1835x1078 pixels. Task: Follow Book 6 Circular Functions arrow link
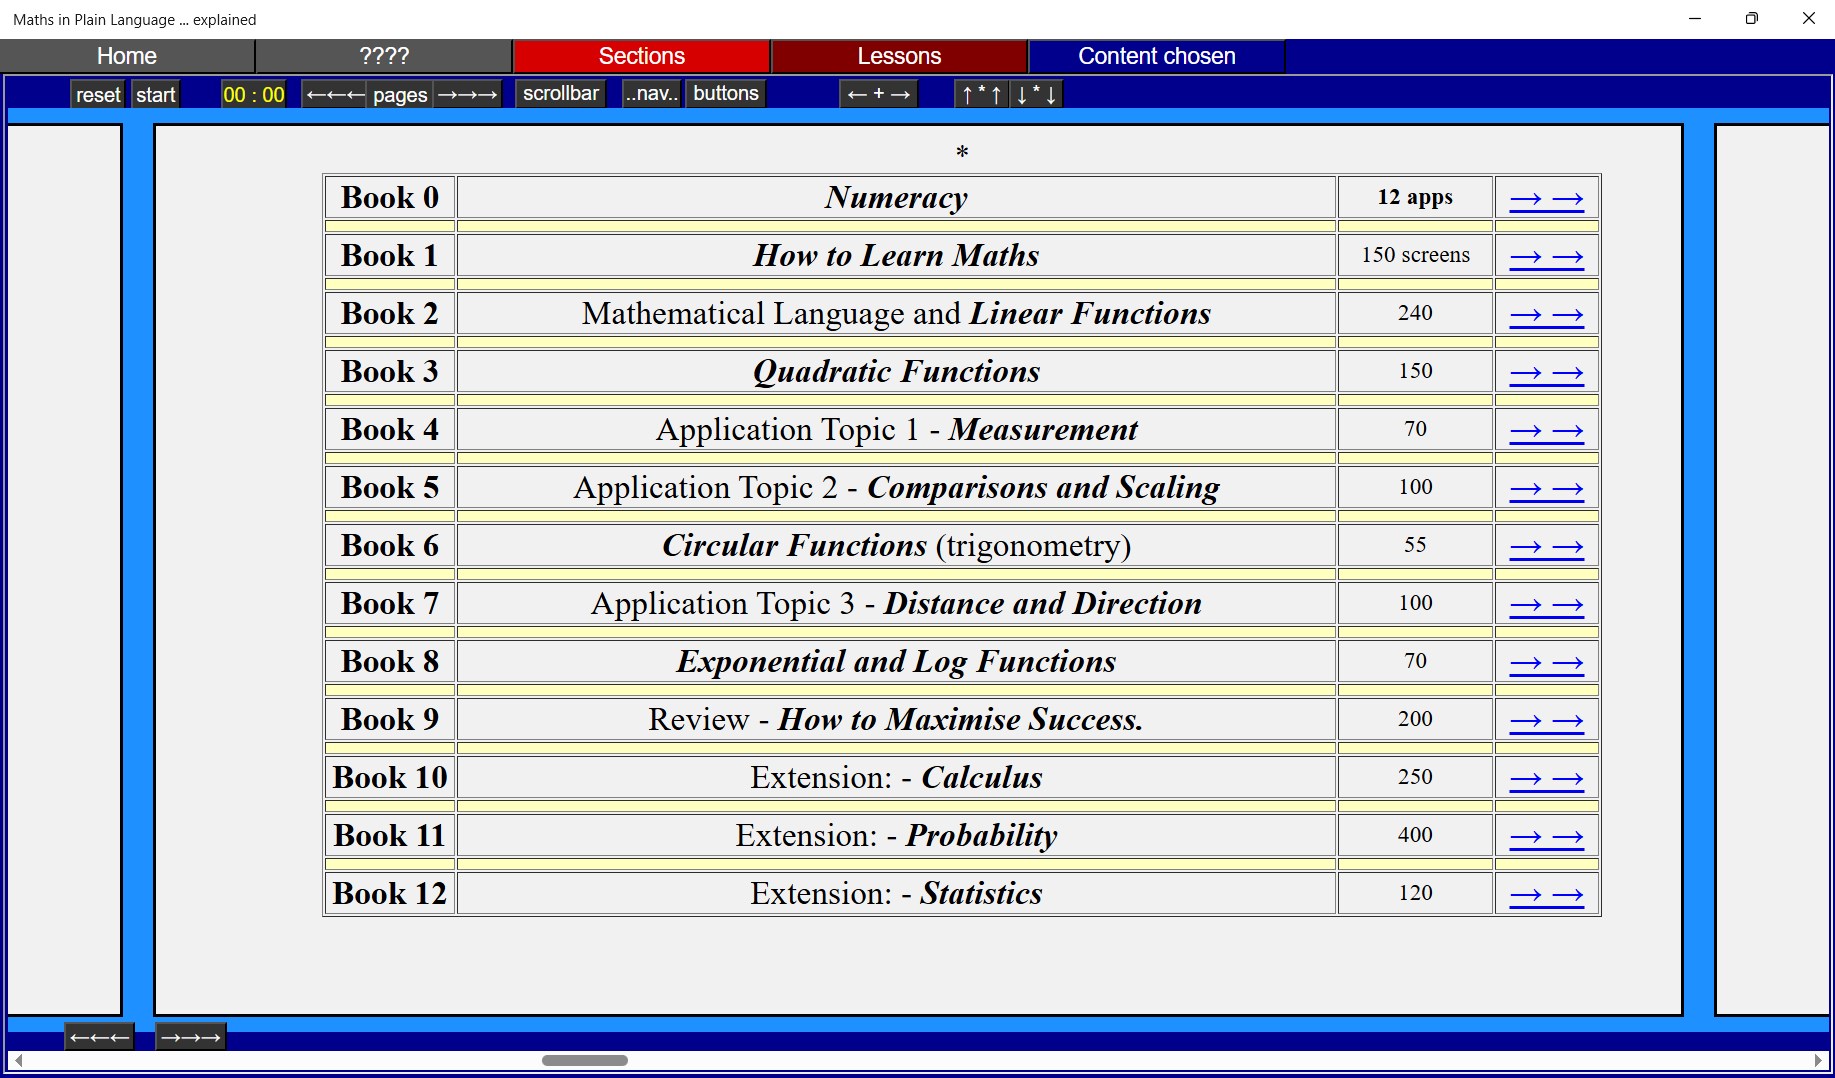pos(1546,547)
